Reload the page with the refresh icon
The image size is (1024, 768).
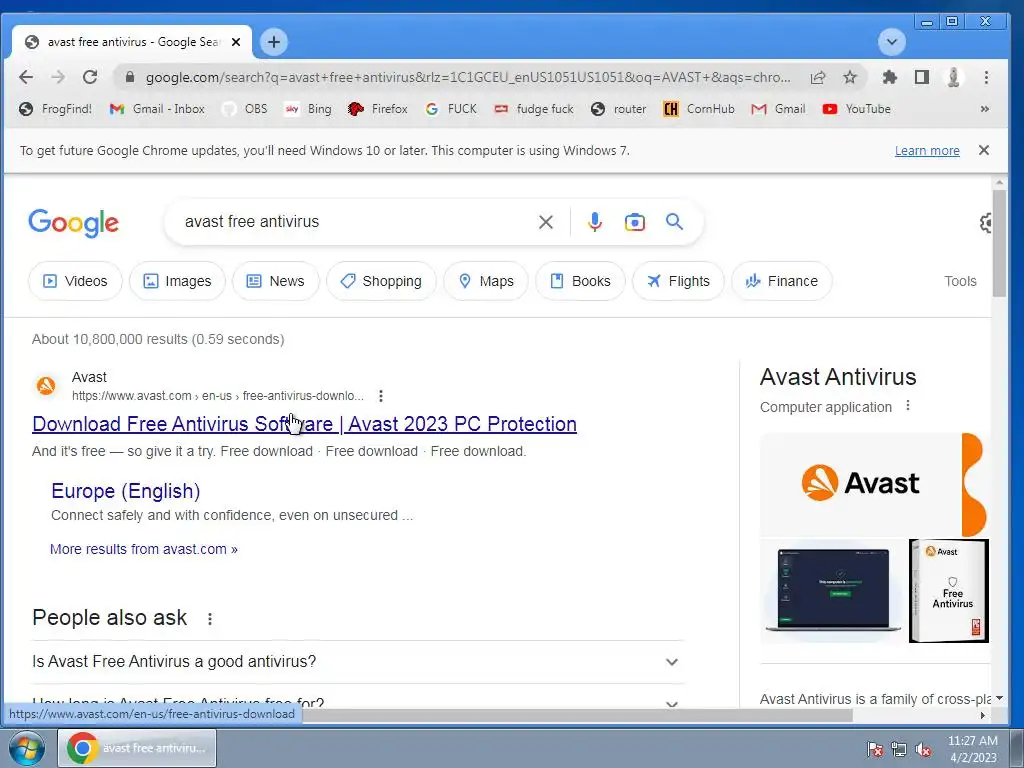[90, 77]
